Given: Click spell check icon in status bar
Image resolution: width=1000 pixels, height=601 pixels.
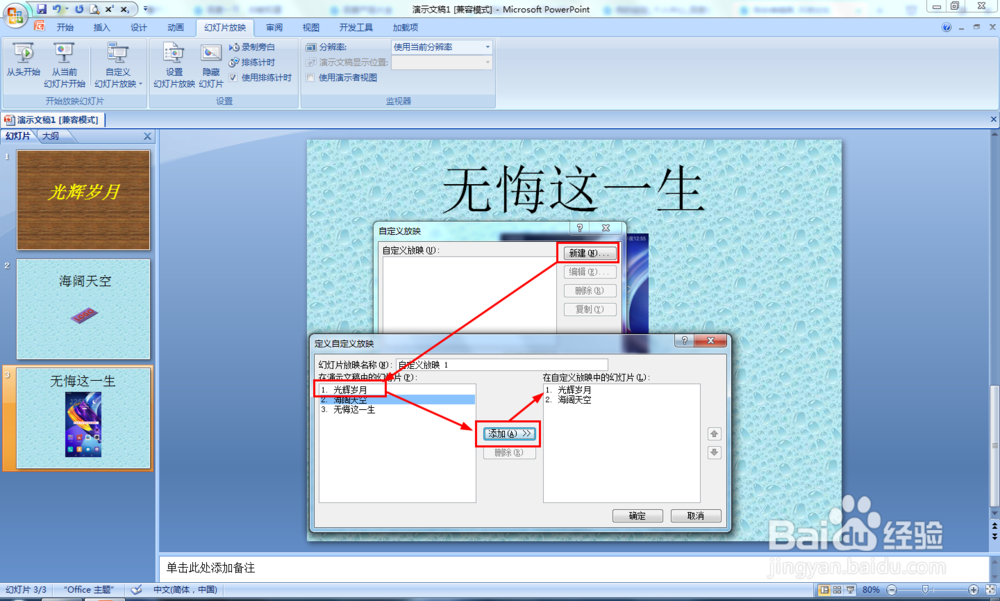Looking at the screenshot, I should pyautogui.click(x=136, y=590).
